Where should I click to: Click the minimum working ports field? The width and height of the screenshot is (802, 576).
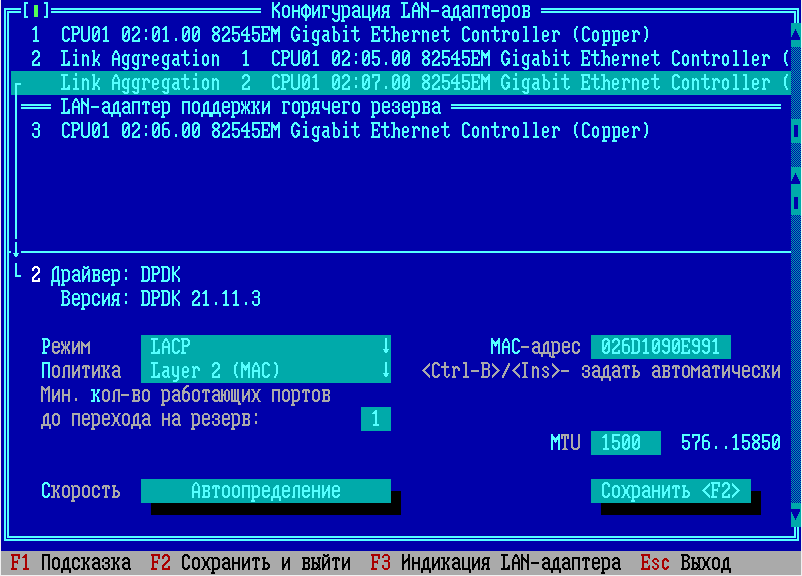pos(375,419)
